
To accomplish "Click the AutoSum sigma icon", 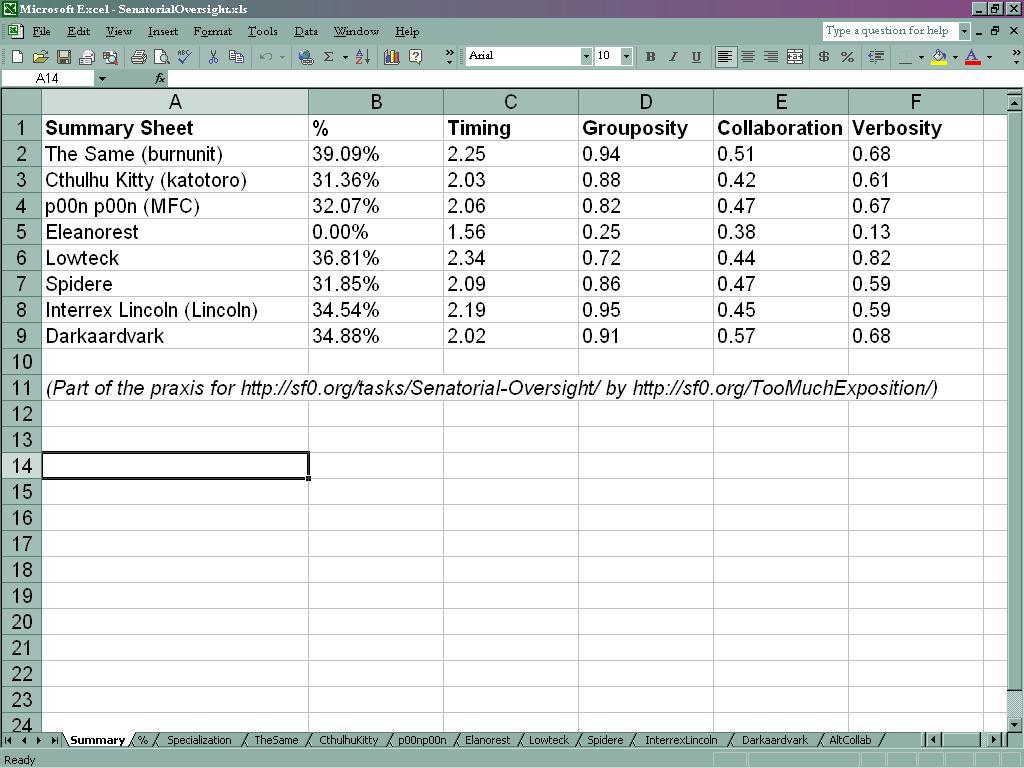I will click(x=328, y=57).
